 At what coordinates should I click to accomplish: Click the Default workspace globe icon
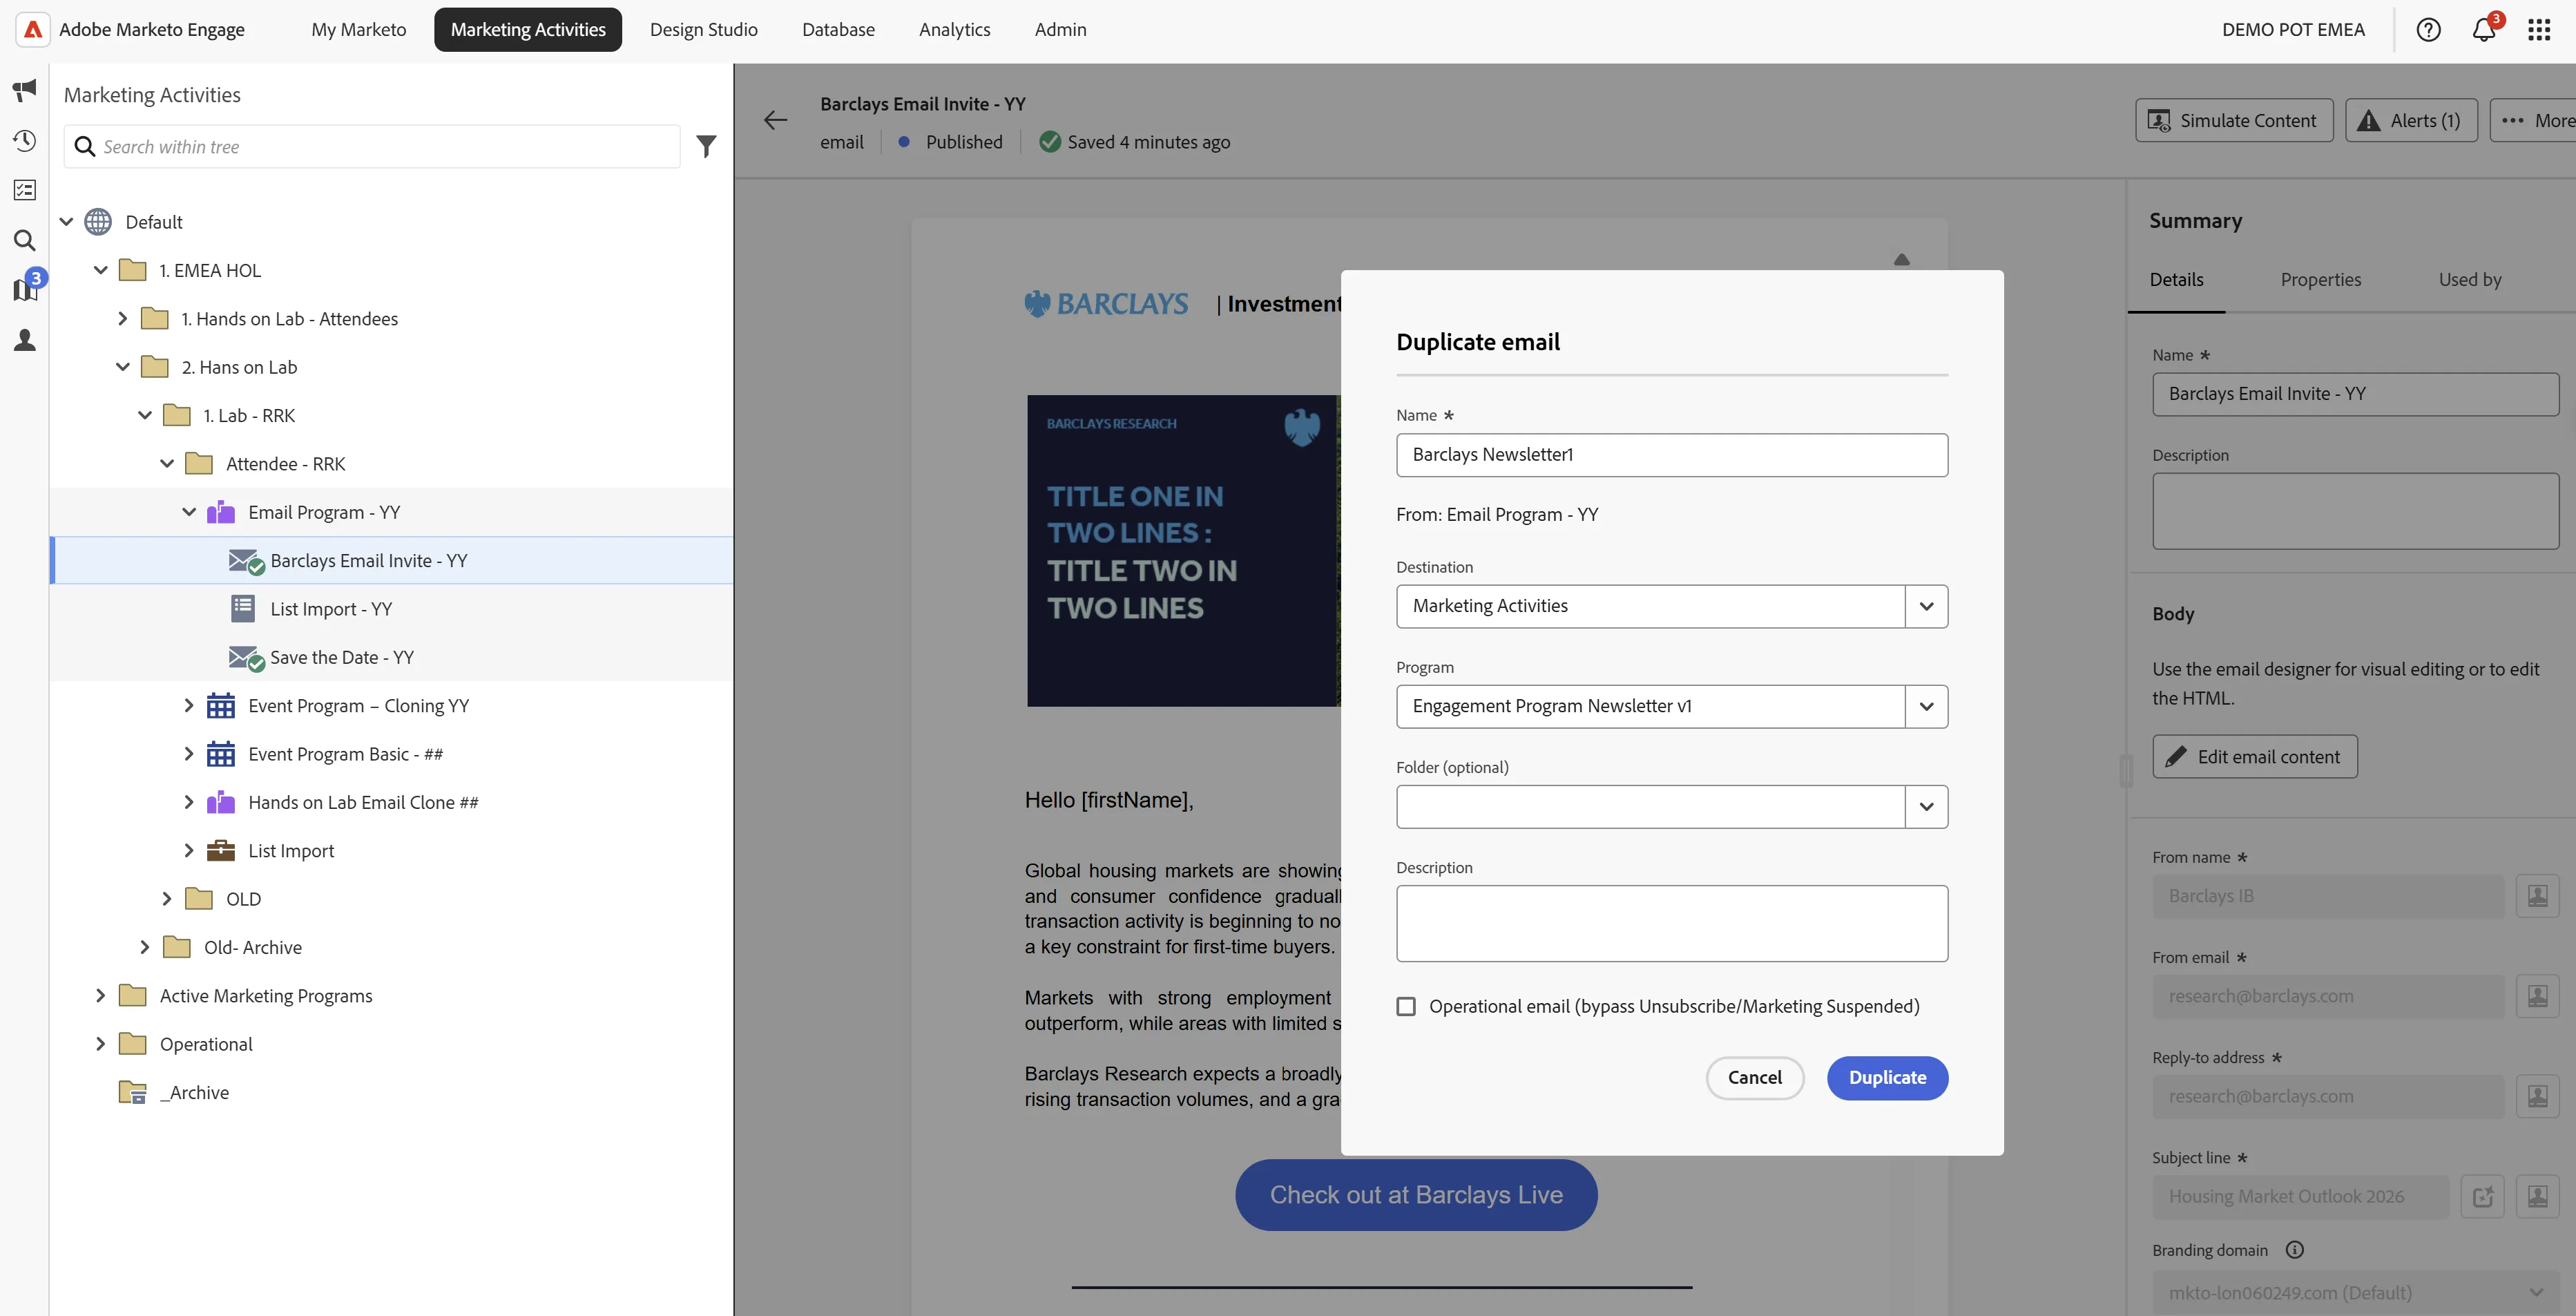click(x=98, y=222)
